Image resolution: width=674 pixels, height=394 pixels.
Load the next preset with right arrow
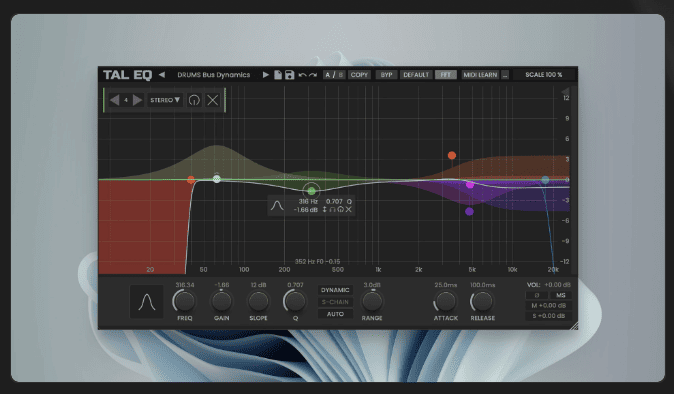pos(266,75)
